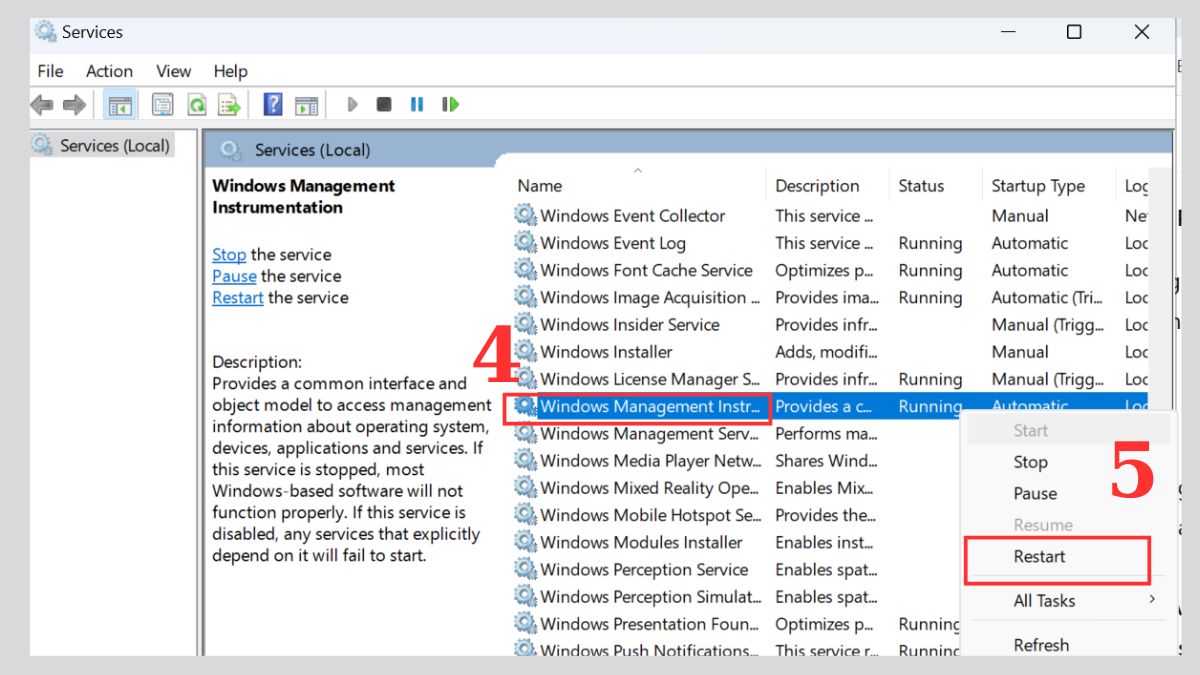Select the Windows Perception Service name

[x=644, y=569]
